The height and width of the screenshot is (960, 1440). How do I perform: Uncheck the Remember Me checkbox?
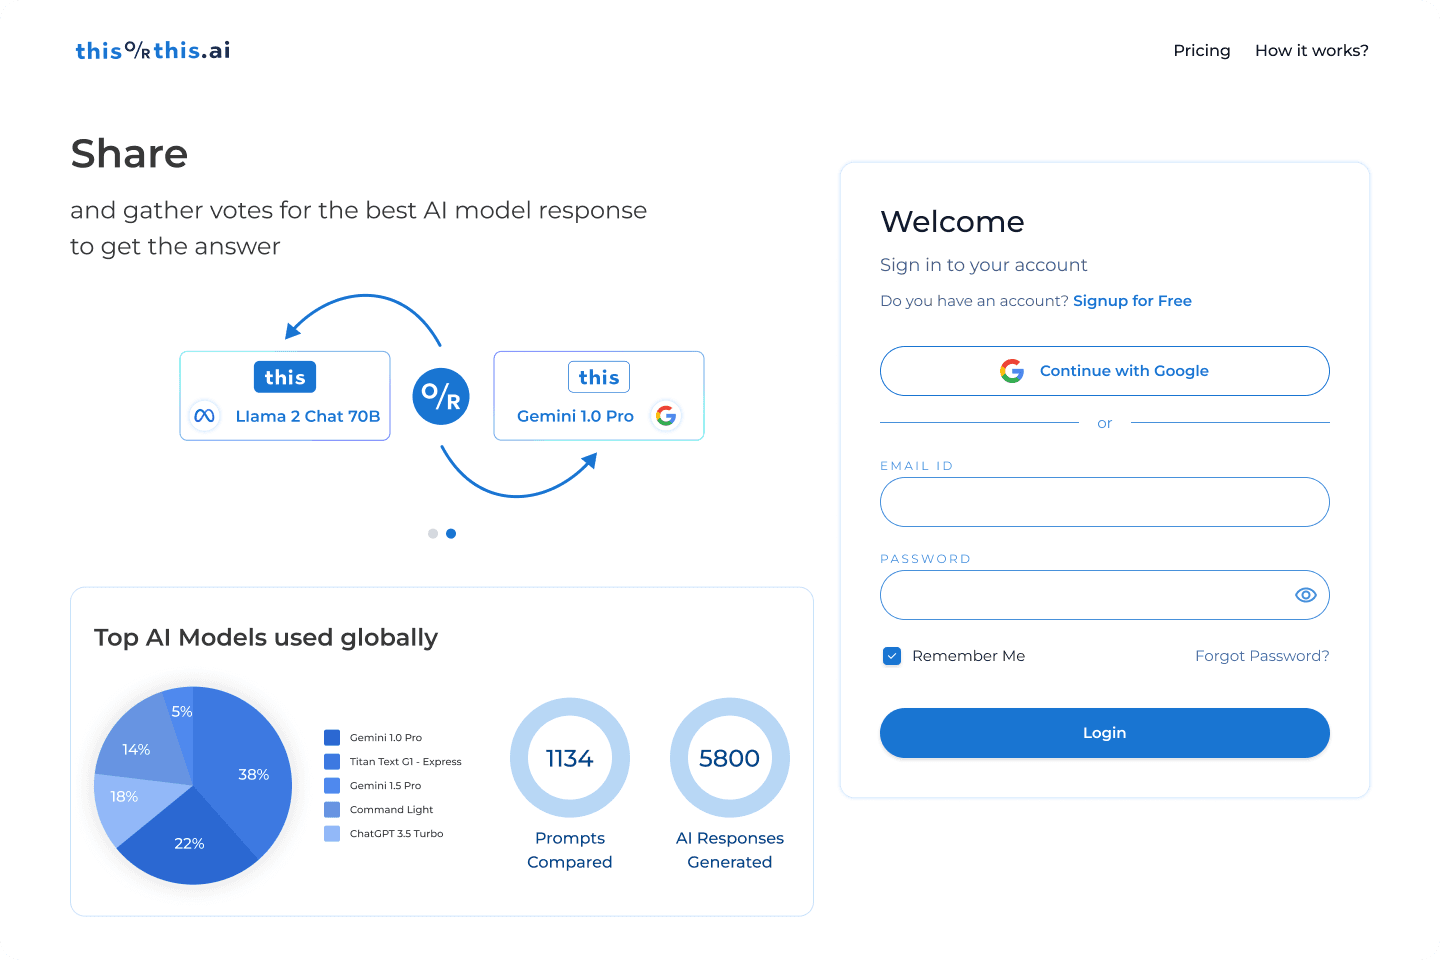coord(892,656)
